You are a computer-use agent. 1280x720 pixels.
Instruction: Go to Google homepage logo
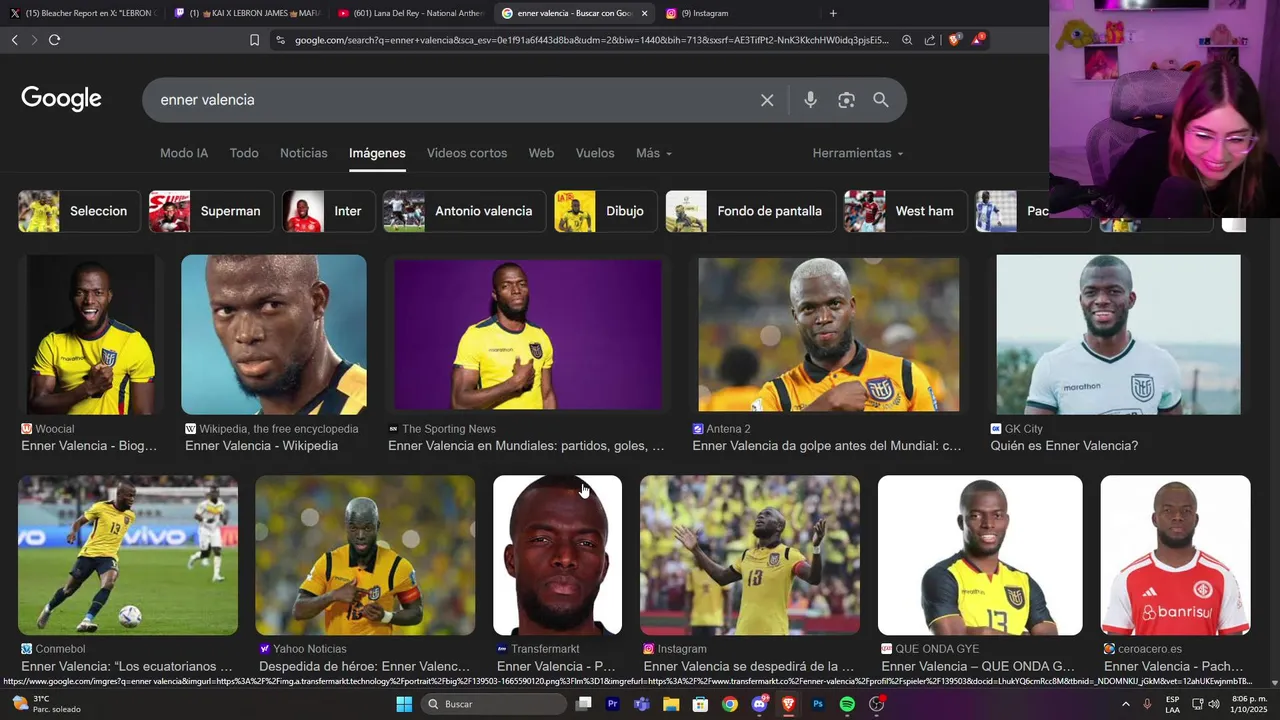61,99
